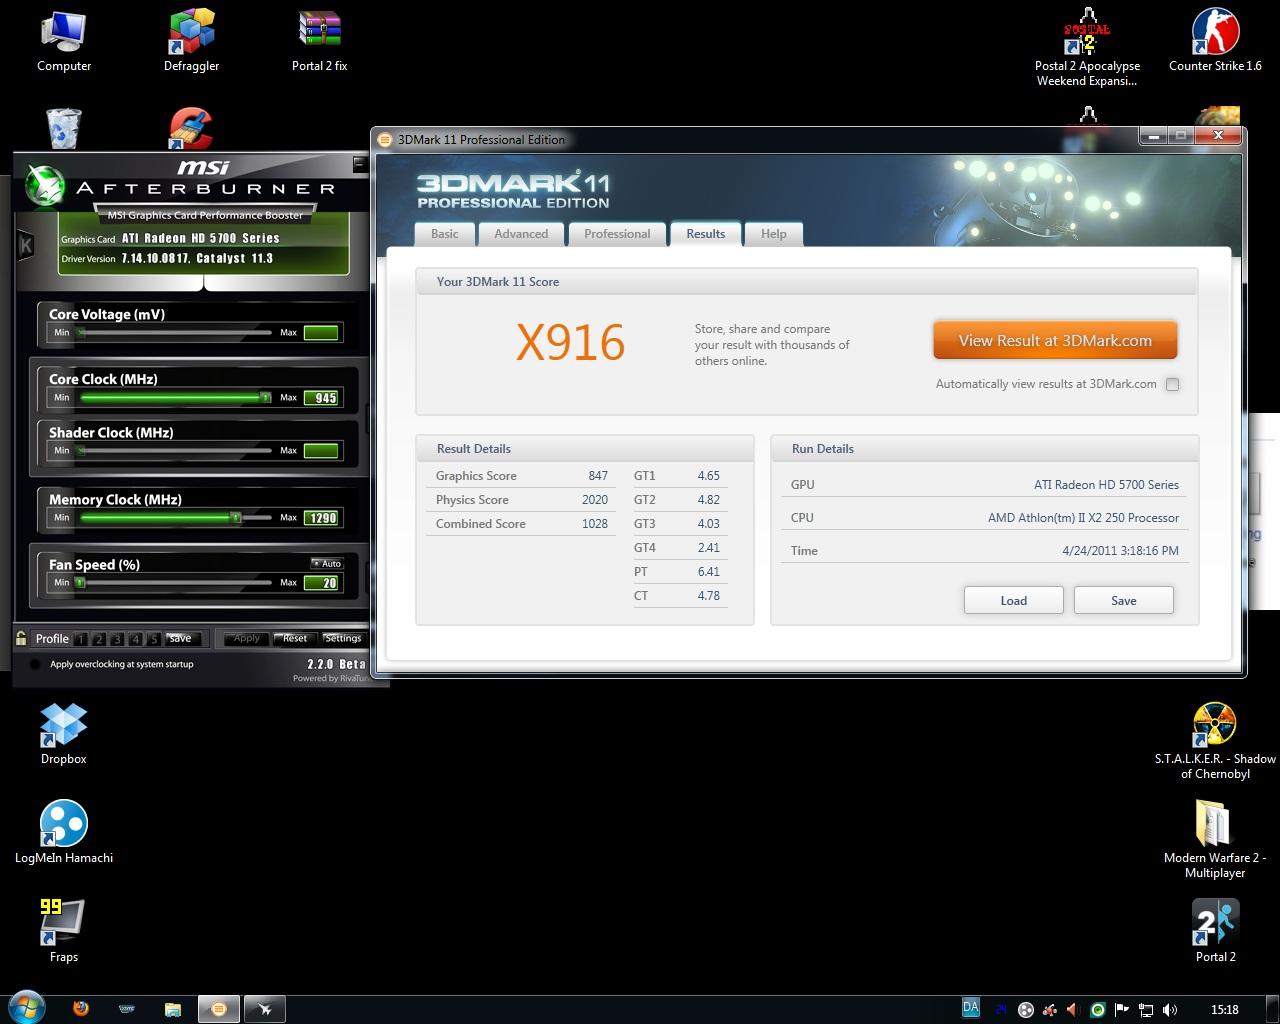Launch the Portal 2 desktop shortcut
Screen dimensions: 1280x1024
click(1215, 930)
